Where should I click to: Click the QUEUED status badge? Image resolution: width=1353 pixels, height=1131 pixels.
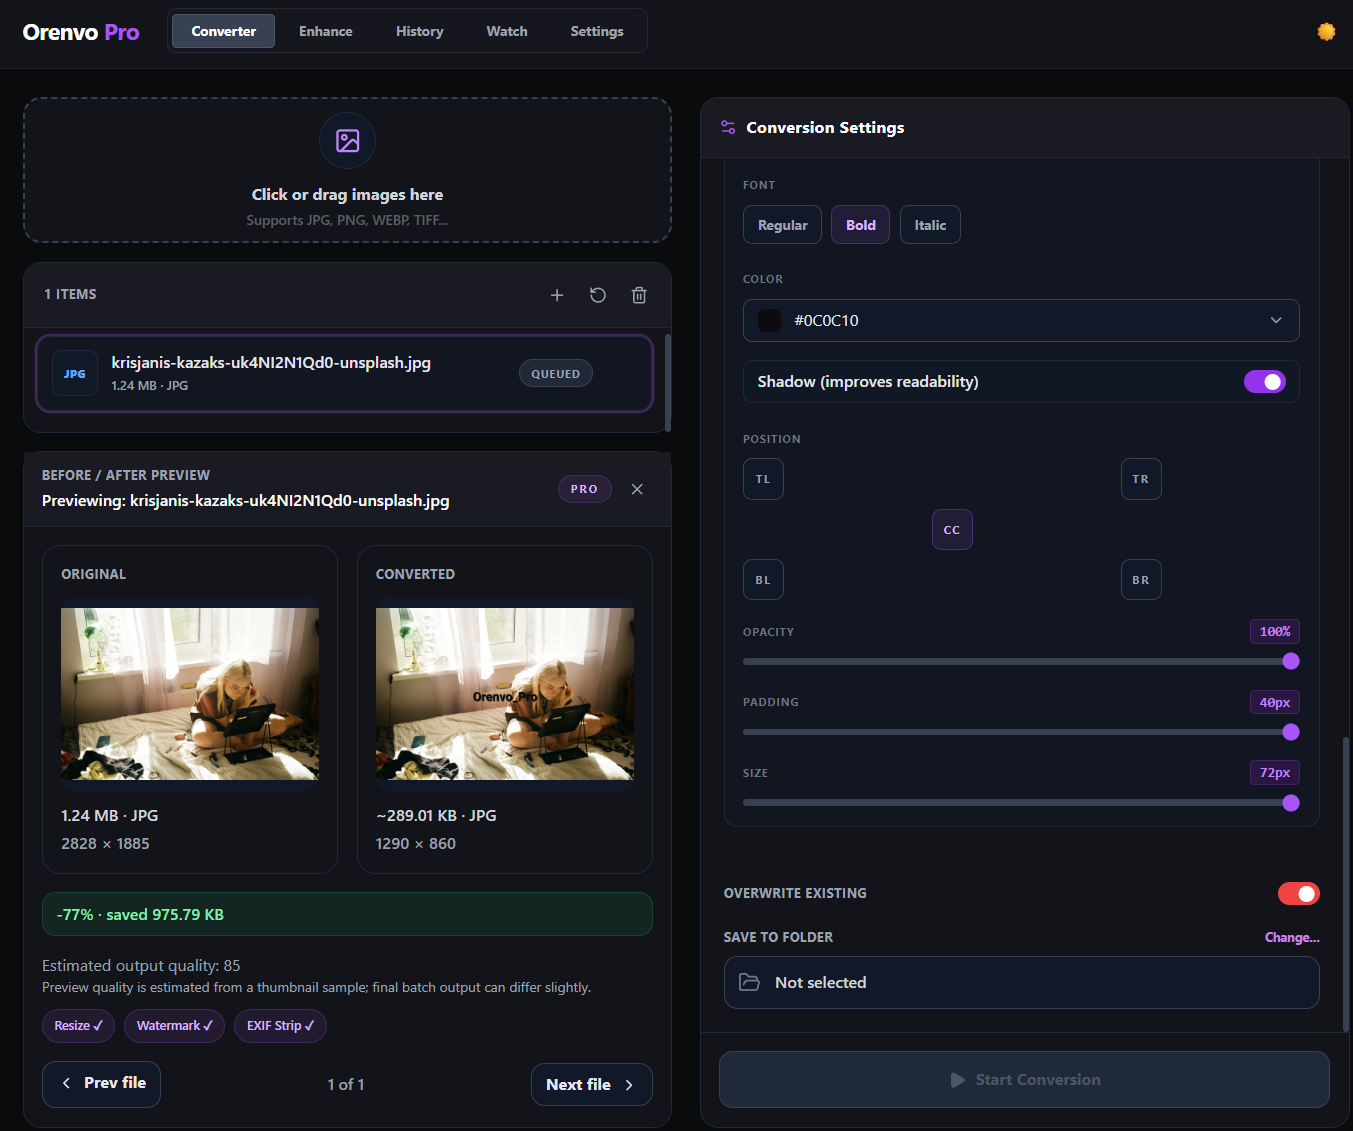(556, 374)
